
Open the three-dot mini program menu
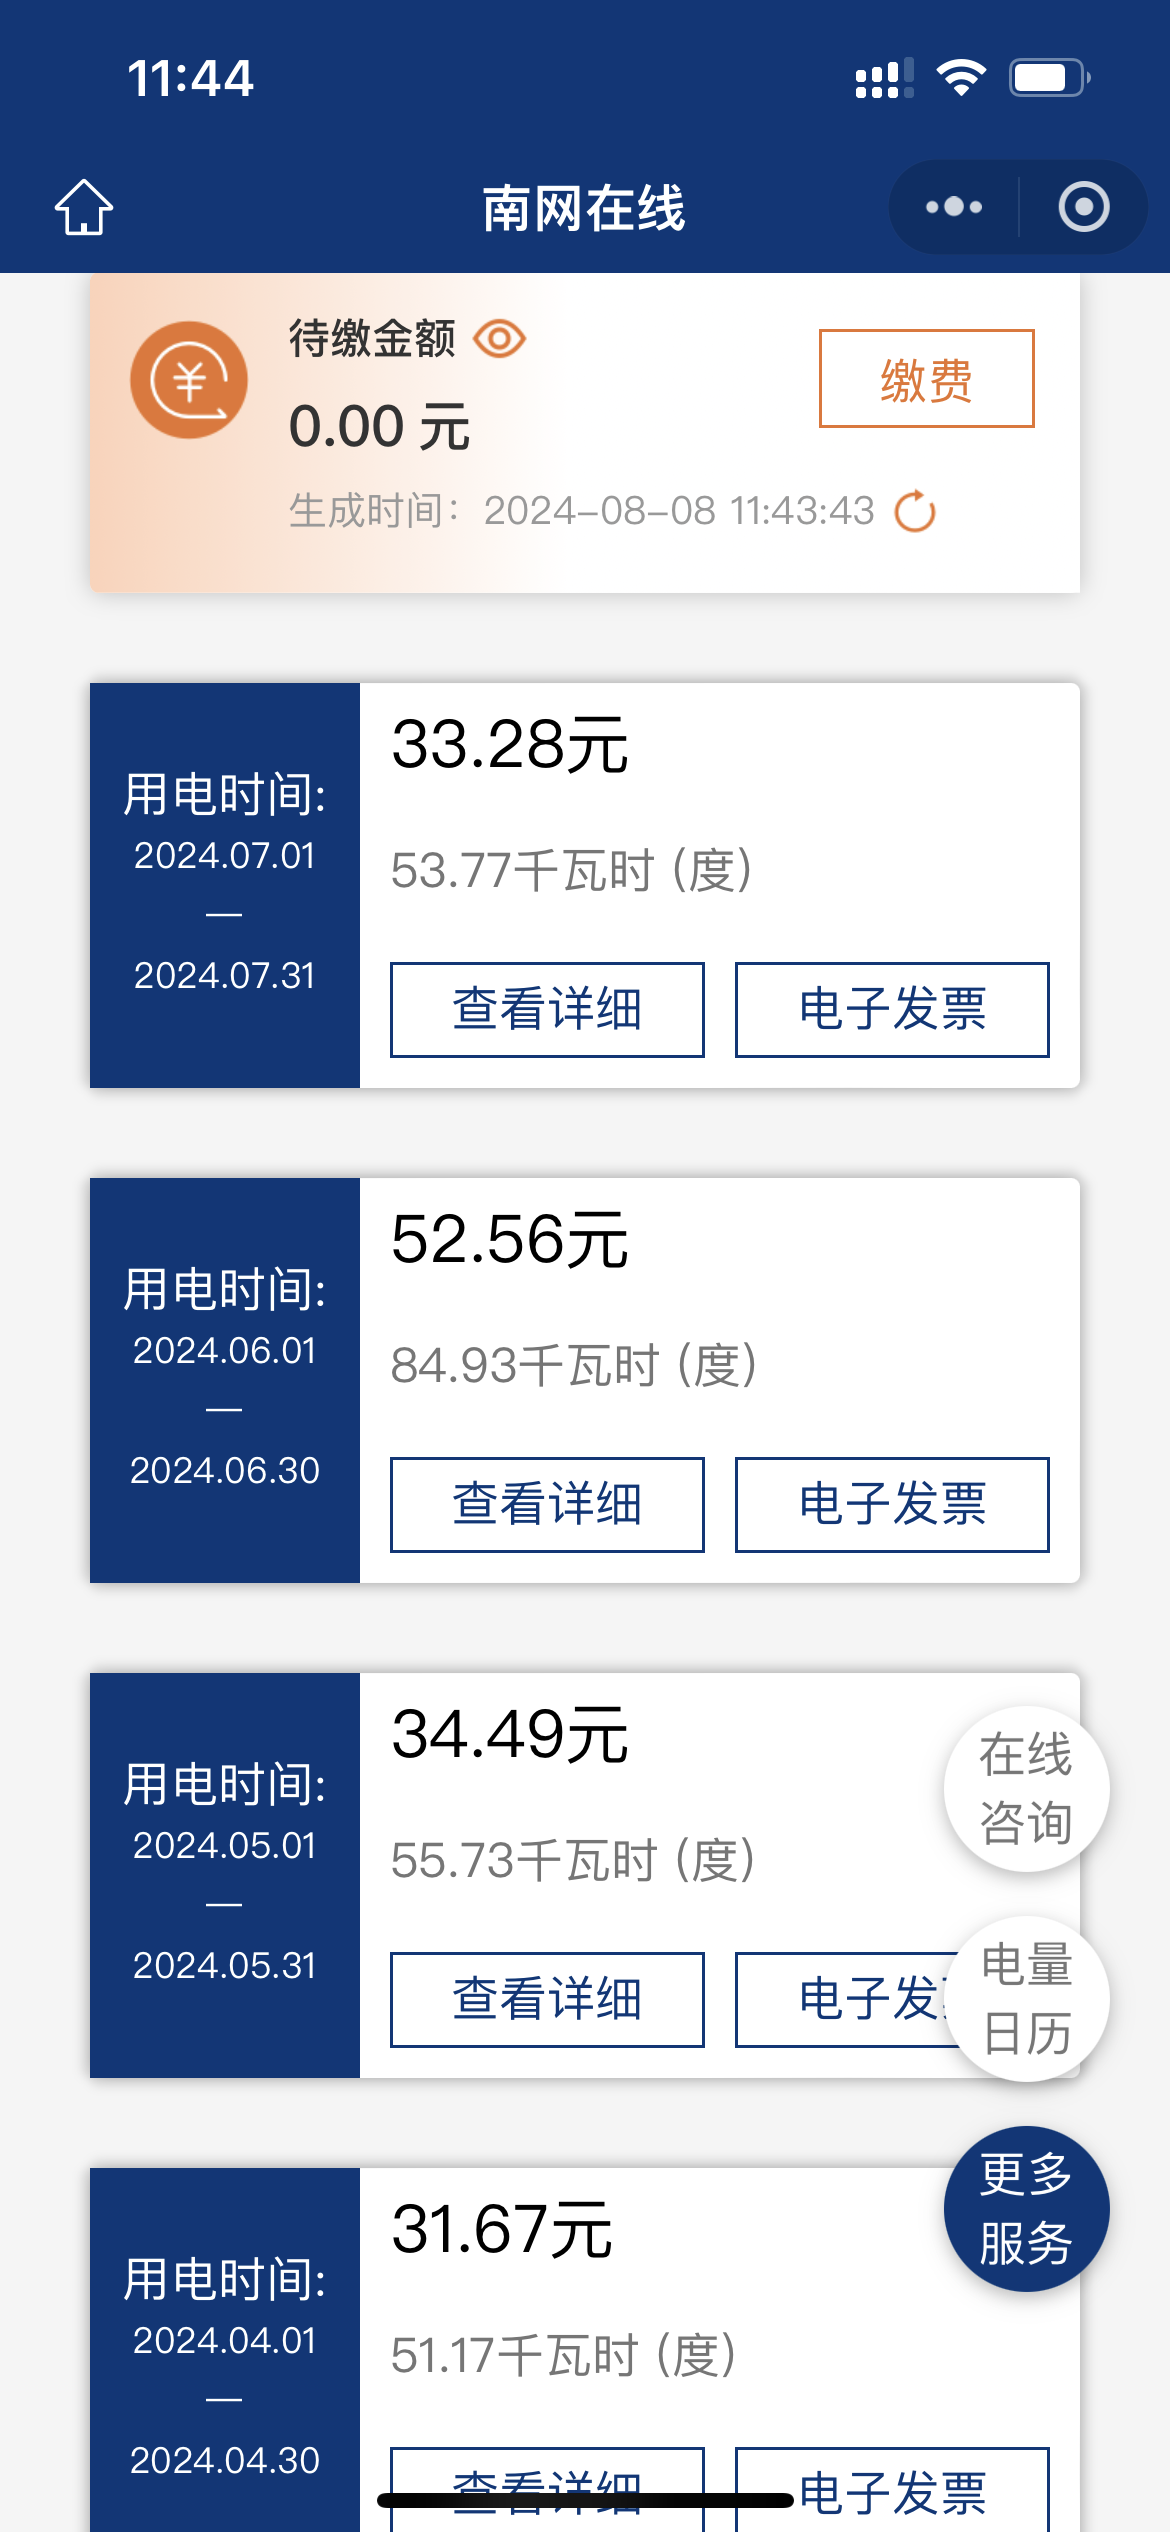[x=954, y=207]
